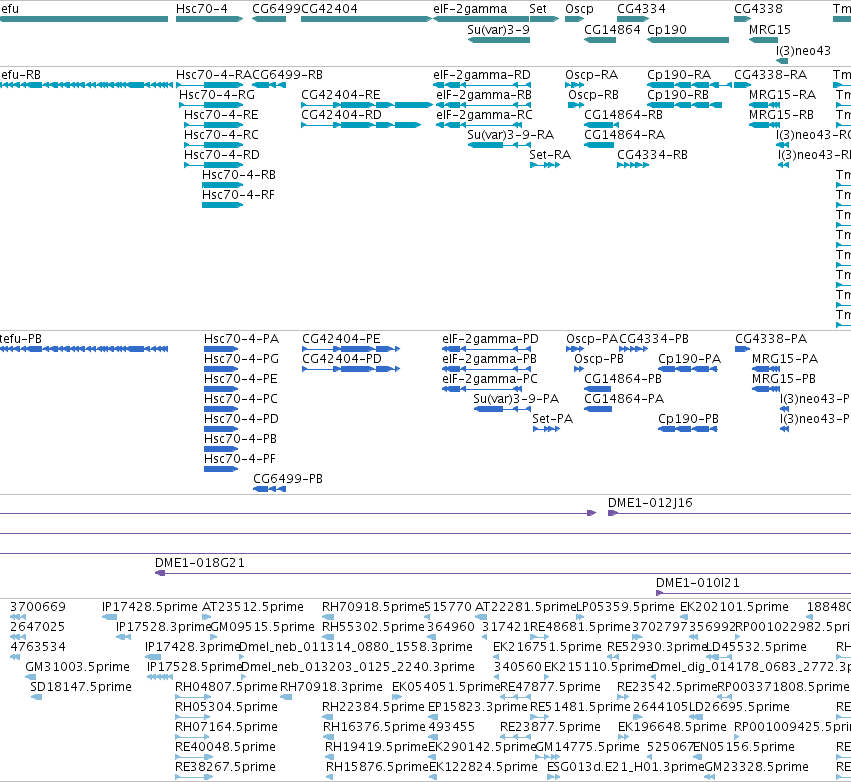Select the RE52930.3prime EST label
The height and width of the screenshot is (782, 851).
[x=657, y=647]
